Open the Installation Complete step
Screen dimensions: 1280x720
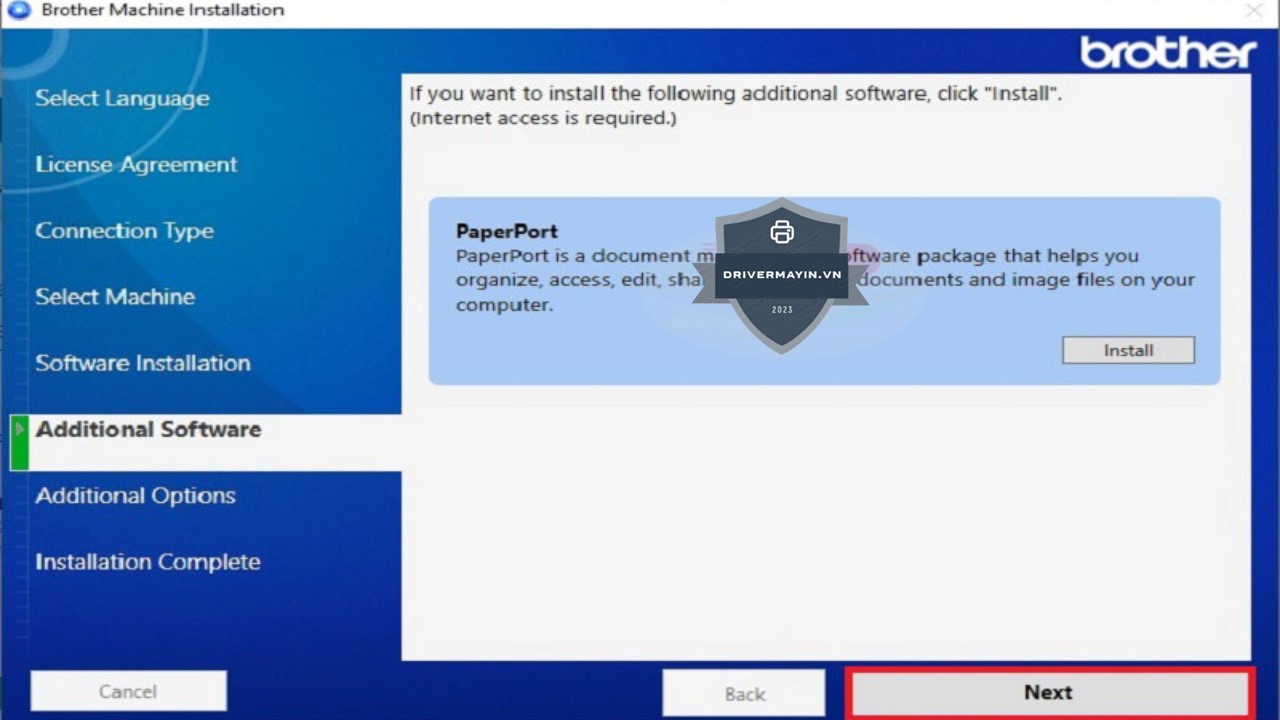[x=147, y=562]
